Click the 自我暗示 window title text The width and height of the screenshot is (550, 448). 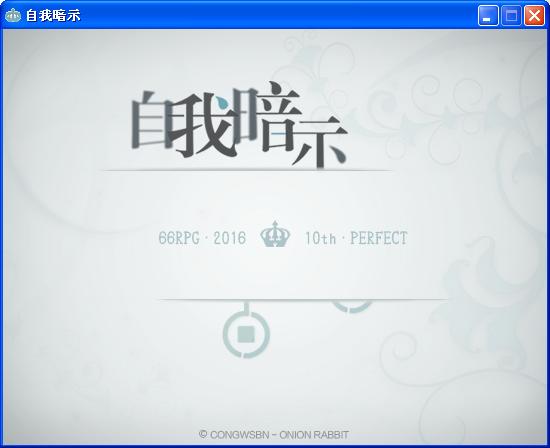point(53,15)
